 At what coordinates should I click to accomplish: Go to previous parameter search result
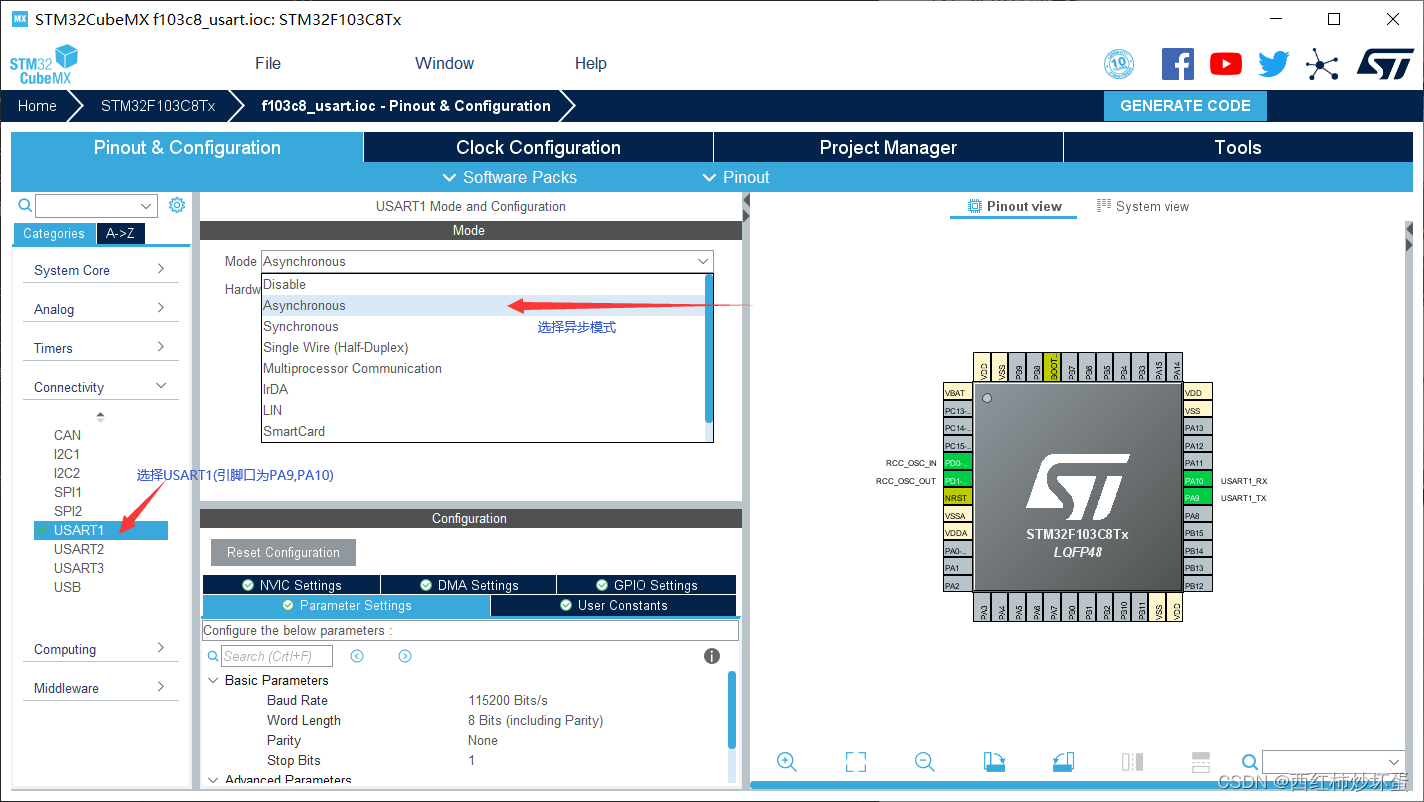357,656
